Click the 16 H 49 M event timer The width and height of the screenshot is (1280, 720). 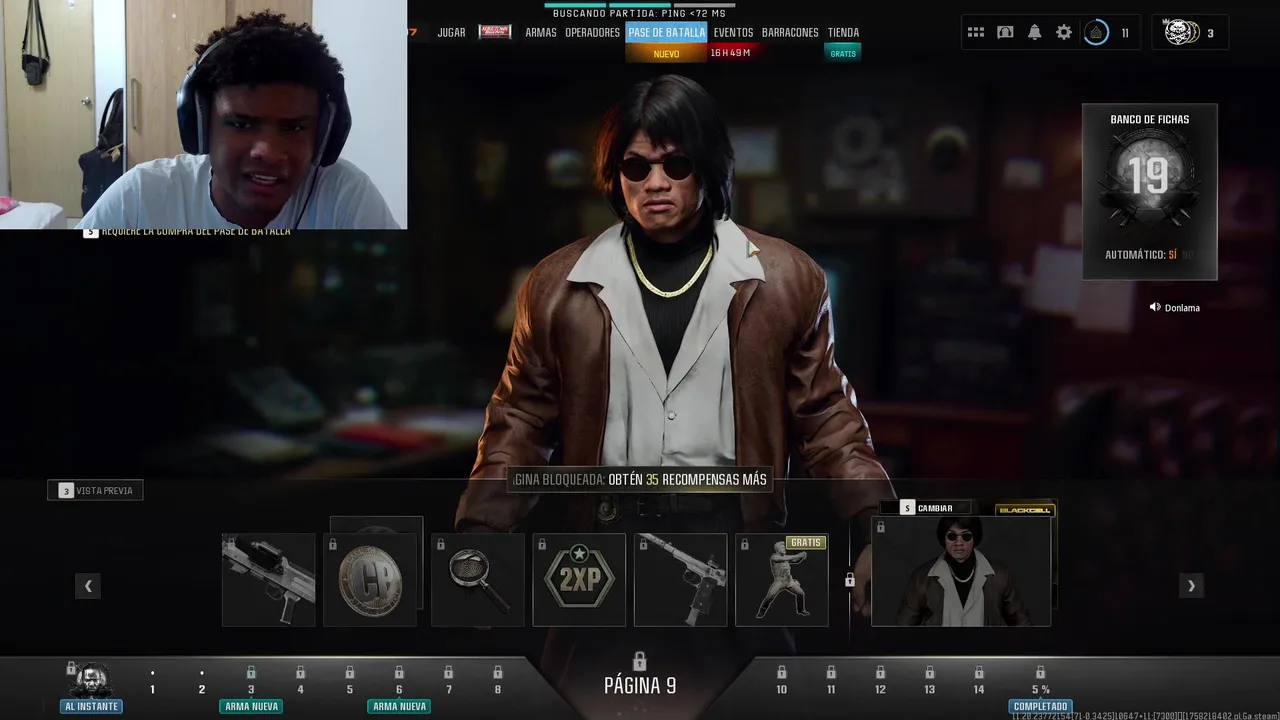coord(730,53)
